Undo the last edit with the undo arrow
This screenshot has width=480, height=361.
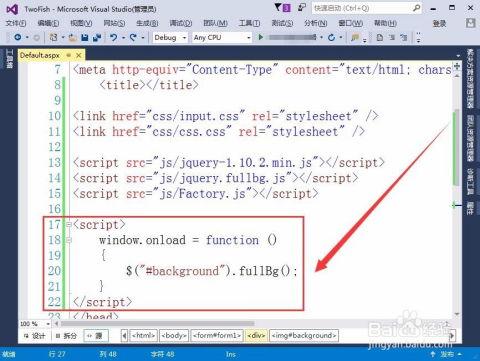click(x=114, y=37)
